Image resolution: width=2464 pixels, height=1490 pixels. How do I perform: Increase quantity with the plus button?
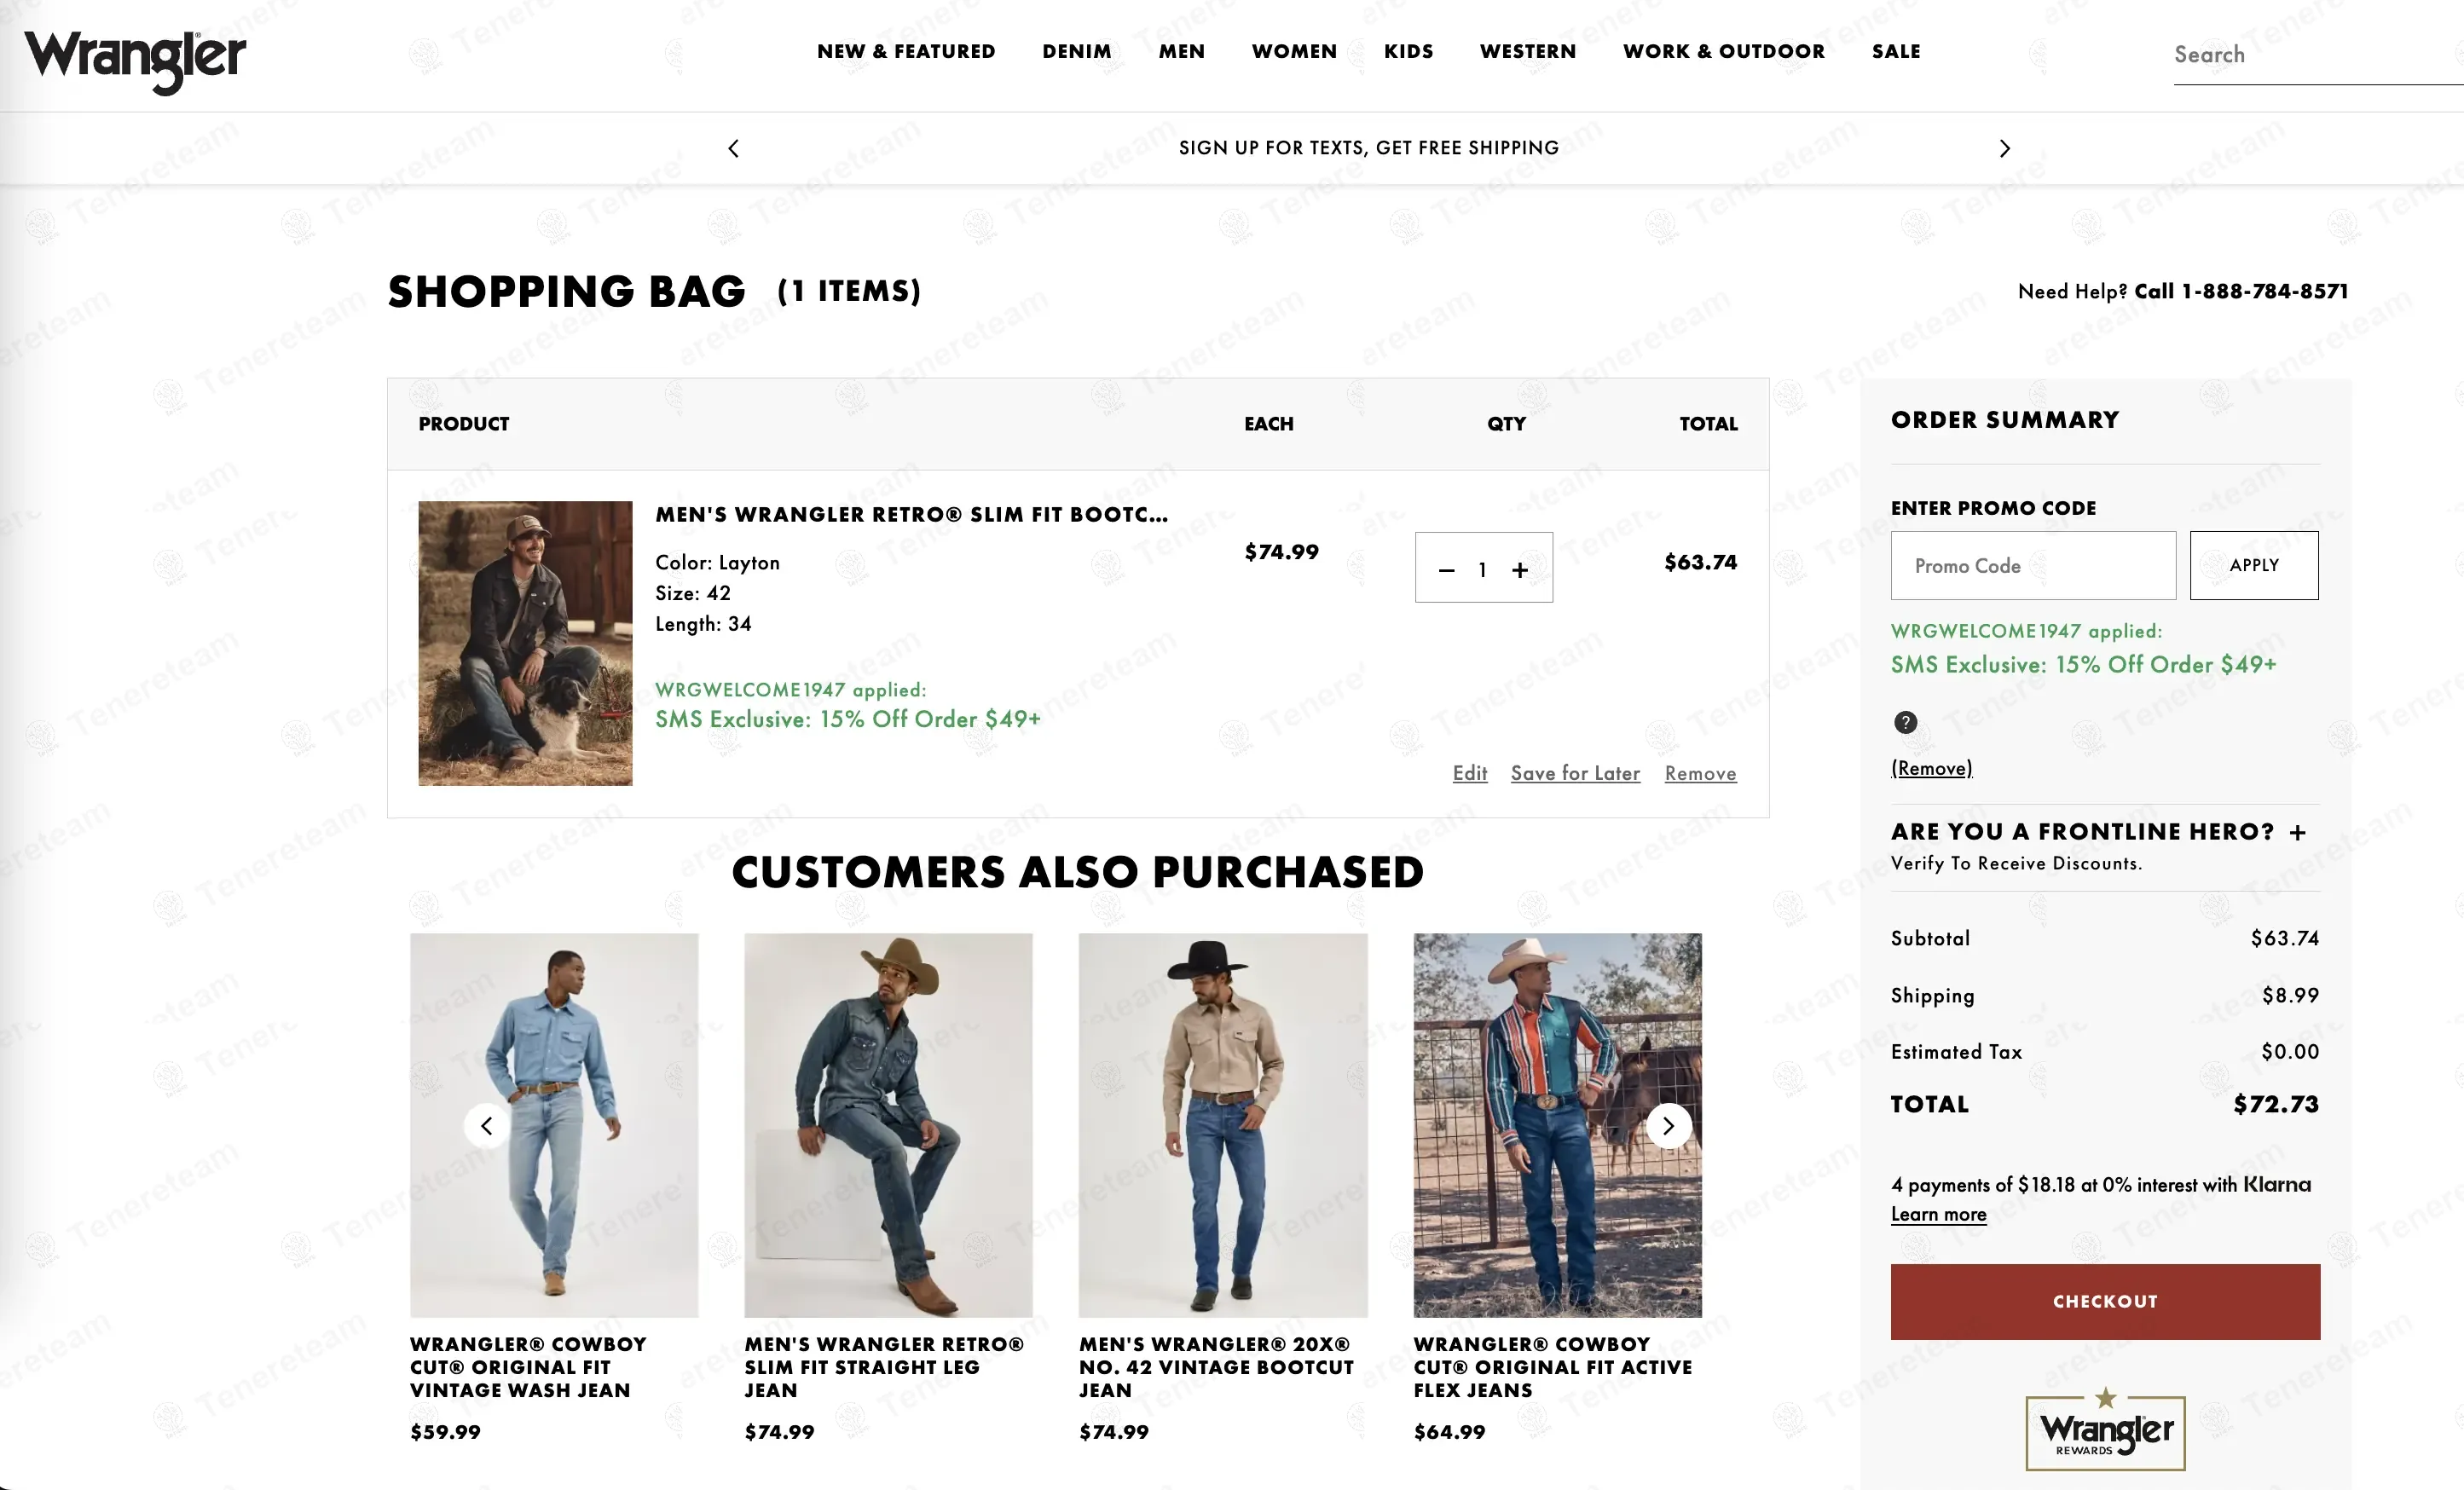(x=1520, y=570)
